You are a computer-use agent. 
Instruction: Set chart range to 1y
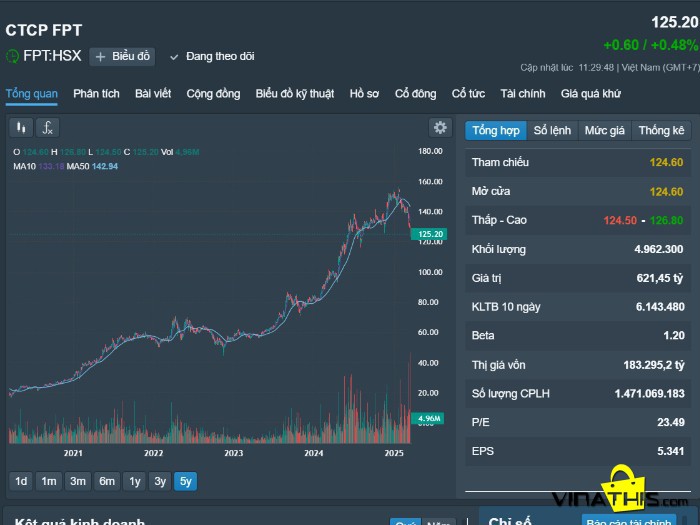(134, 481)
